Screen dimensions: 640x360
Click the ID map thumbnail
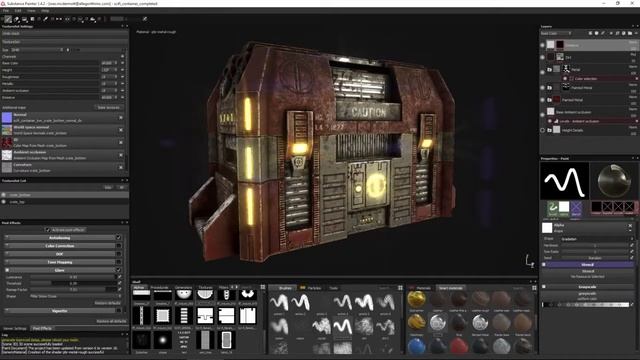[7, 142]
